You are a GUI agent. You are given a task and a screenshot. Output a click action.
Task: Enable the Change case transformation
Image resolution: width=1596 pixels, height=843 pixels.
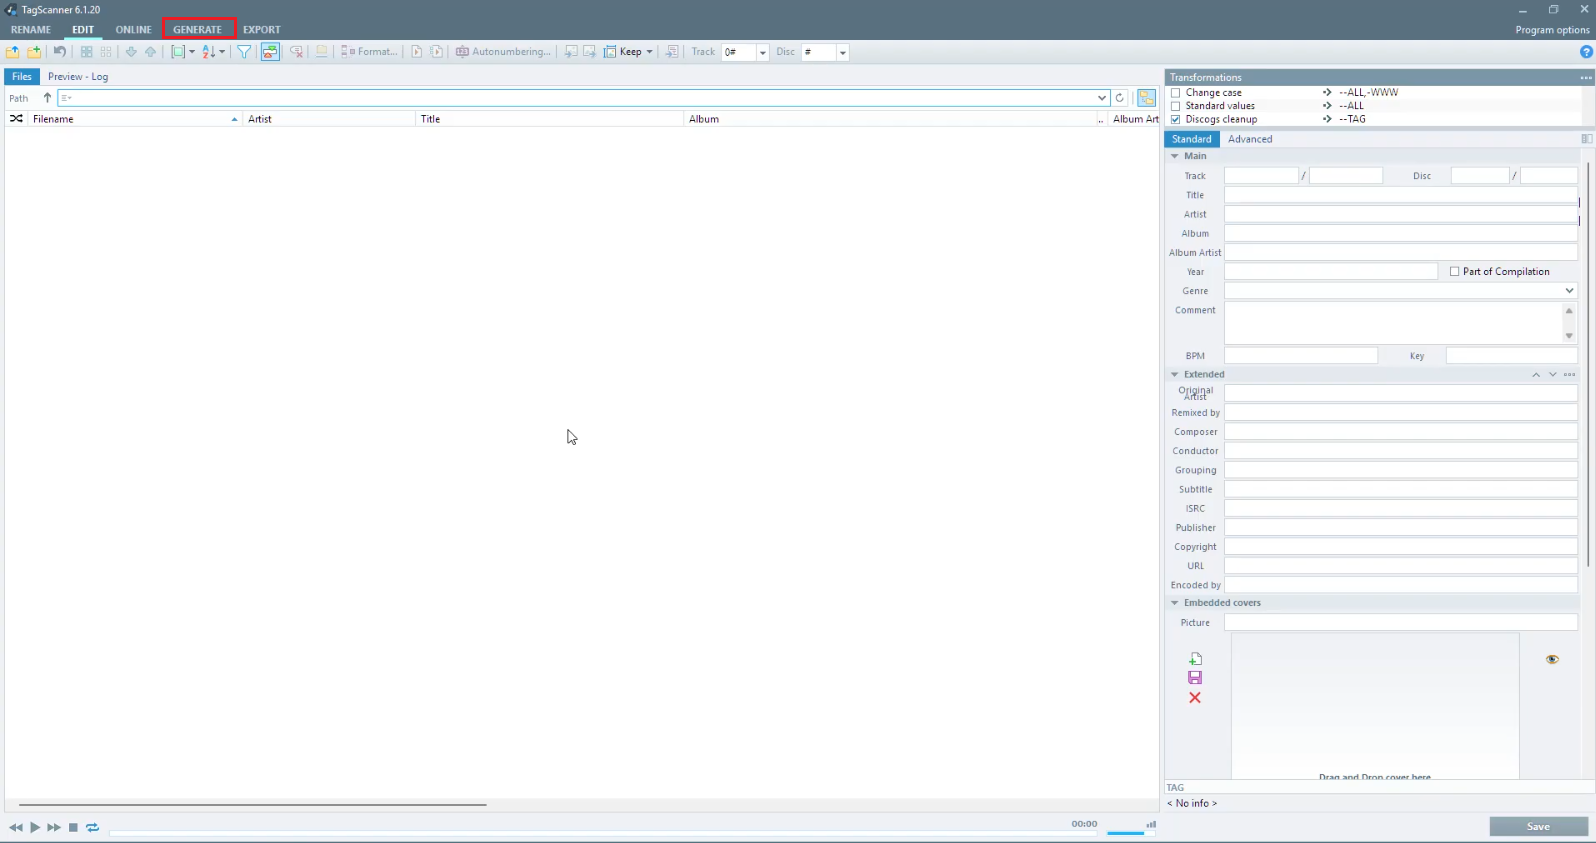[x=1176, y=93]
